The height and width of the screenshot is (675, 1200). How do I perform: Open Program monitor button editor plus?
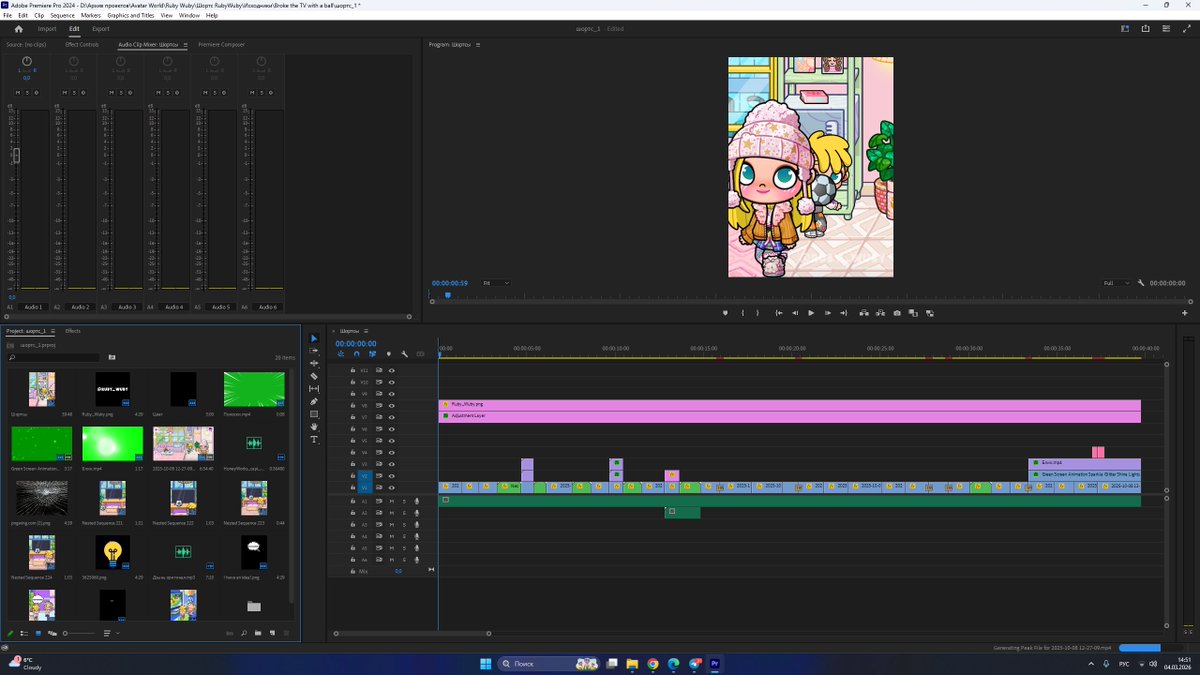point(1185,313)
